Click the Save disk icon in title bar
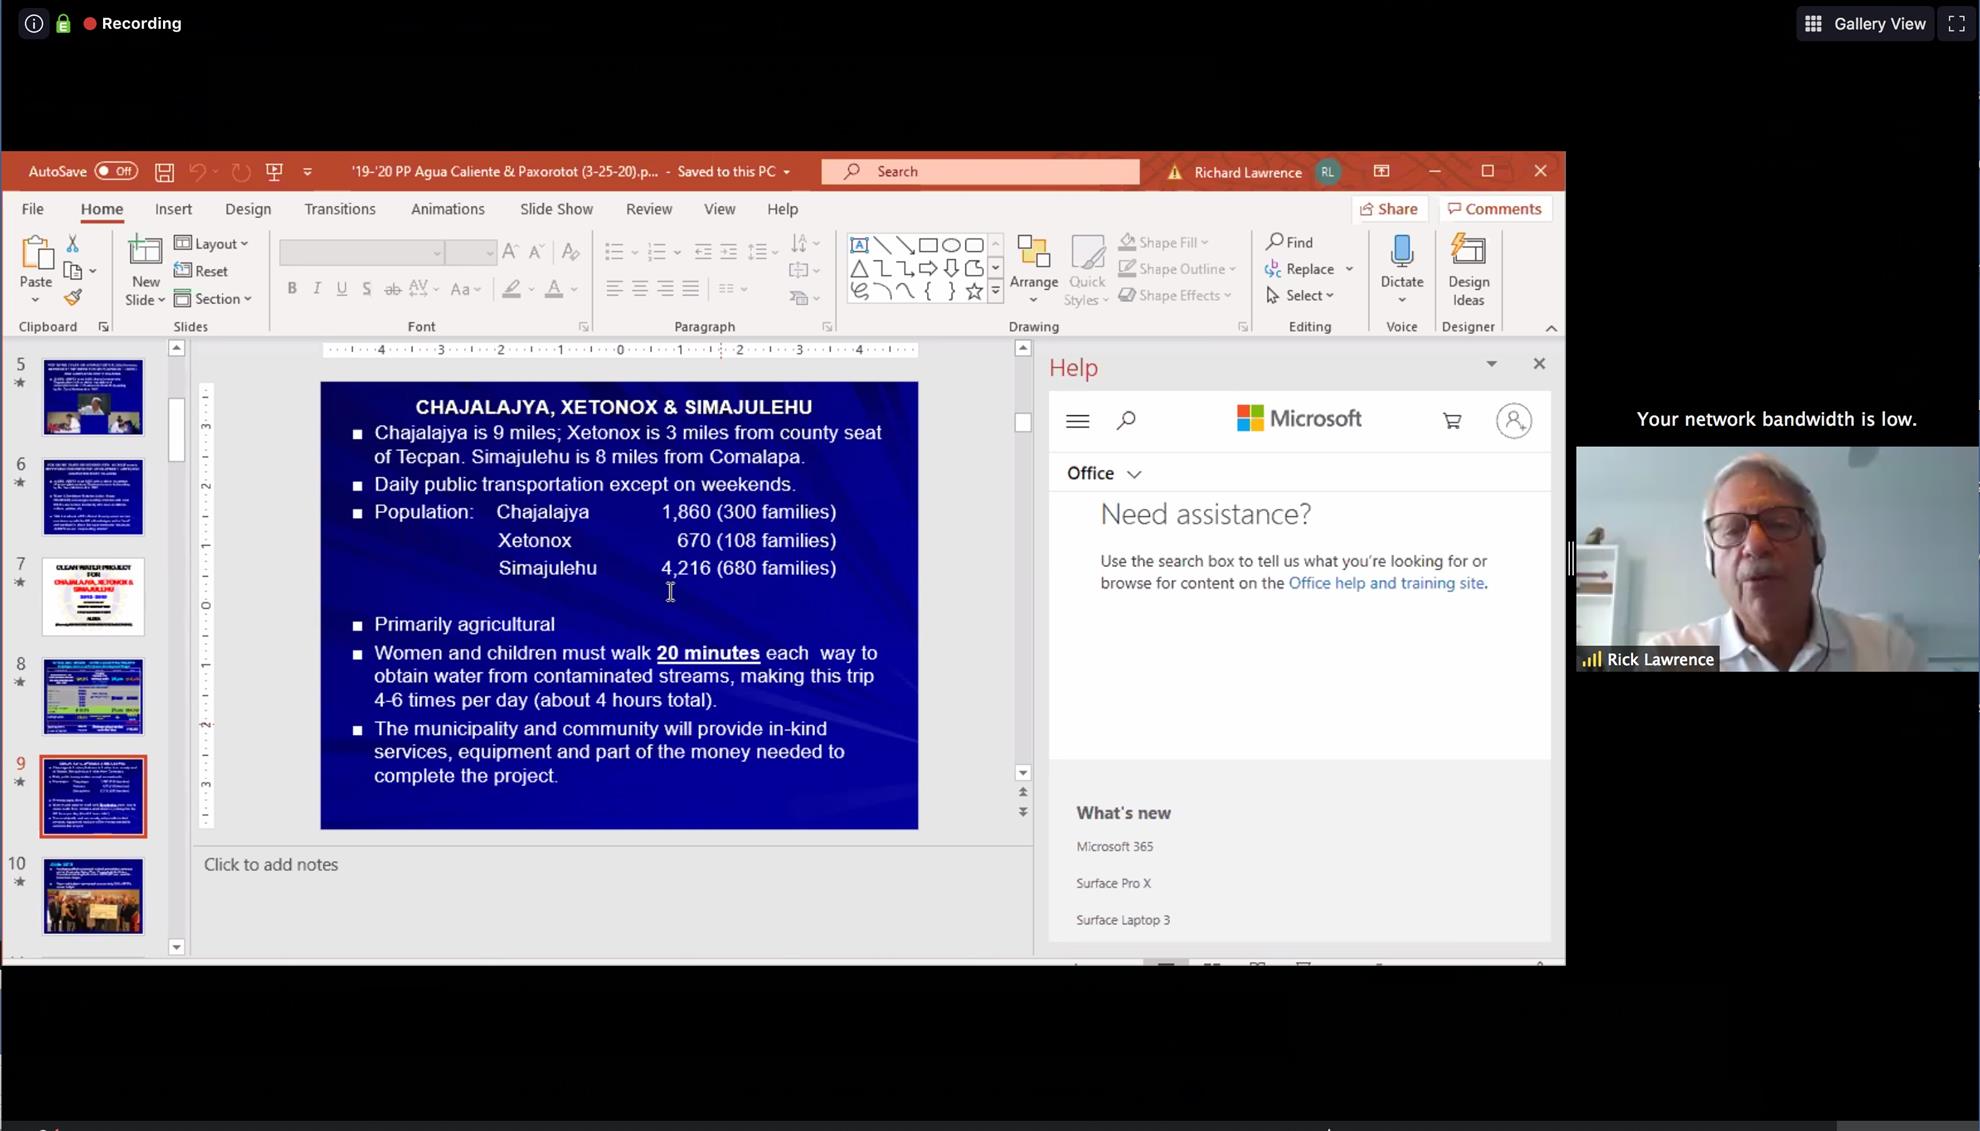This screenshot has height=1131, width=1980. 165,172
